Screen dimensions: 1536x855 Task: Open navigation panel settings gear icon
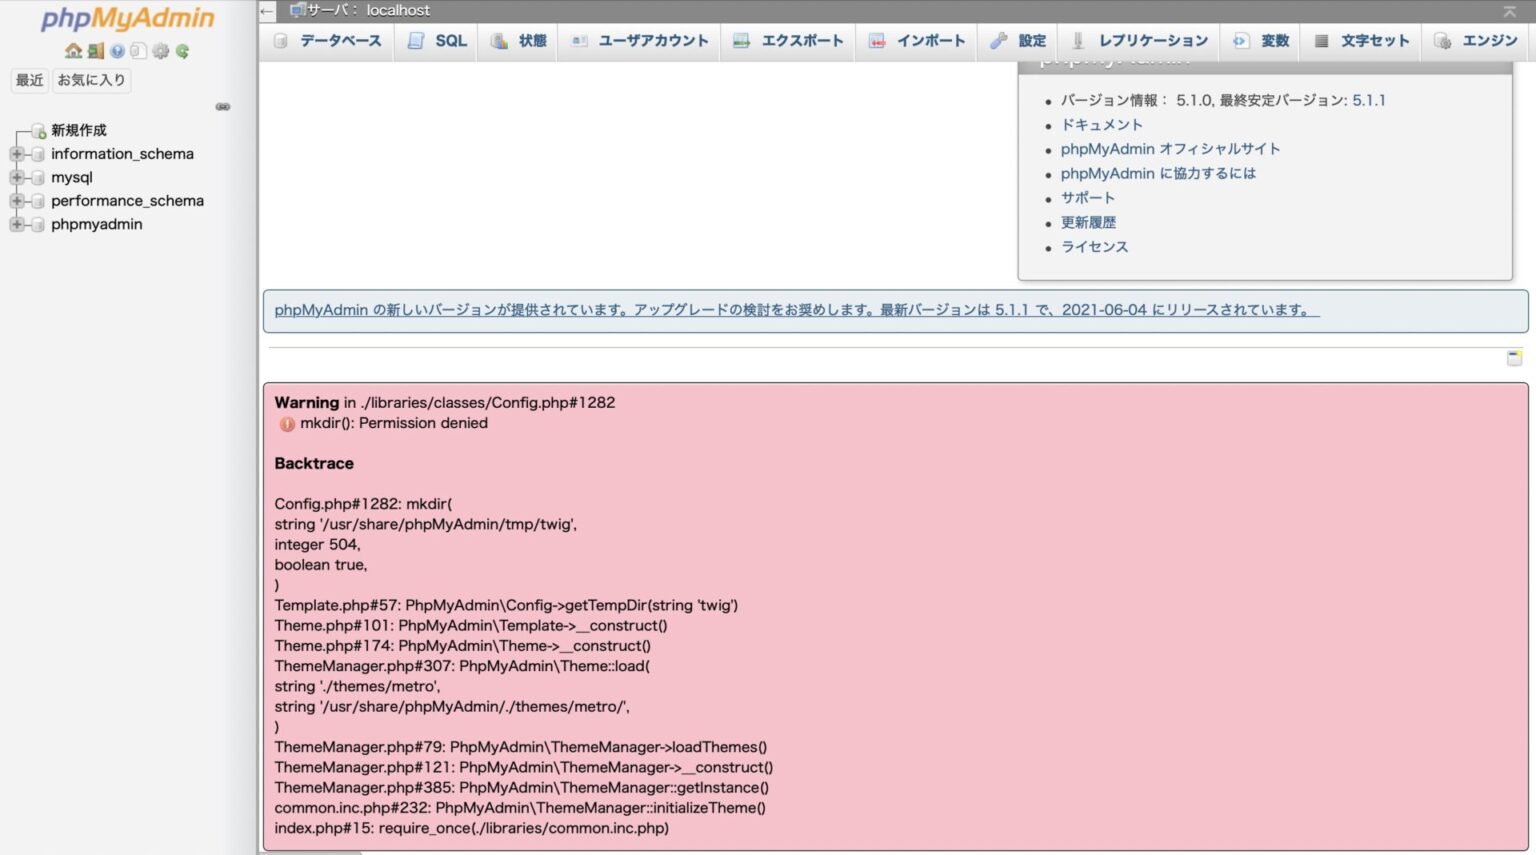[160, 52]
